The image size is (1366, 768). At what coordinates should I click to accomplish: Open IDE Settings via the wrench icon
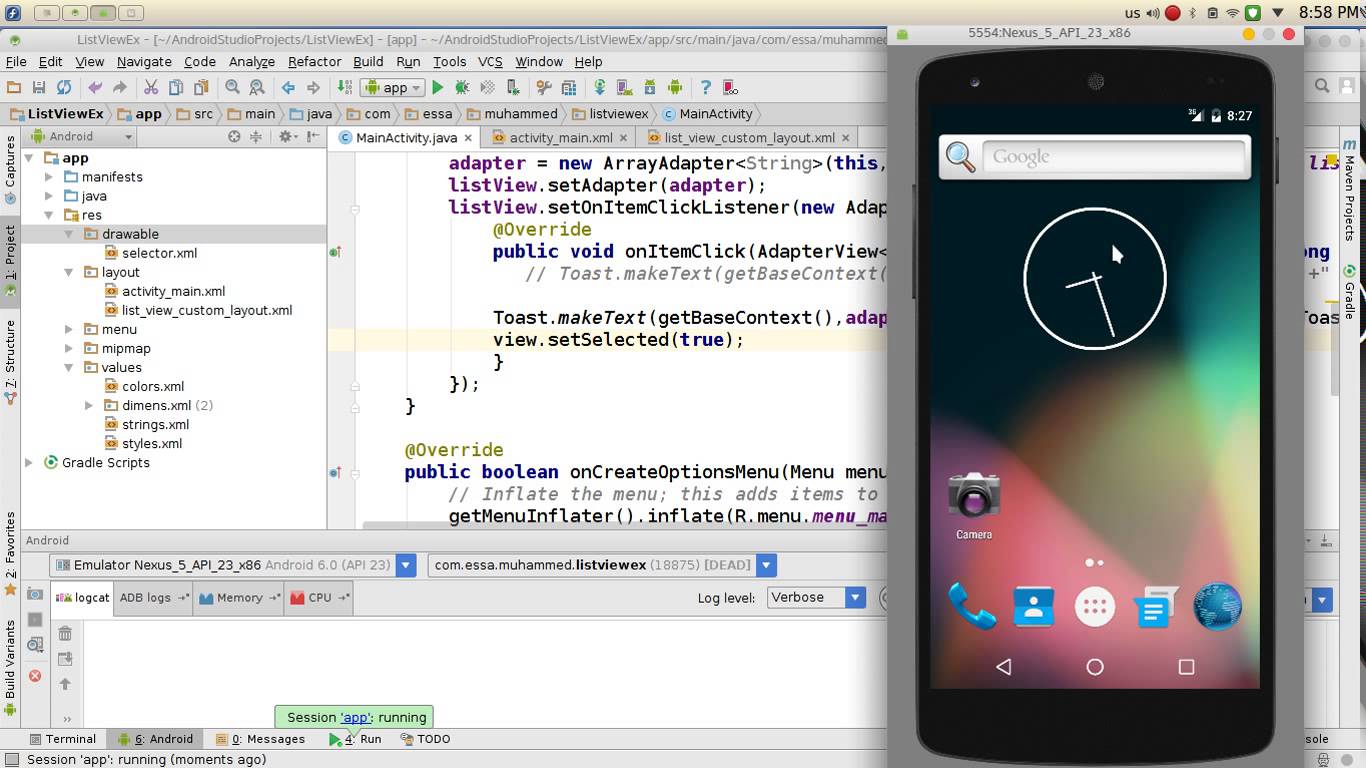click(543, 87)
